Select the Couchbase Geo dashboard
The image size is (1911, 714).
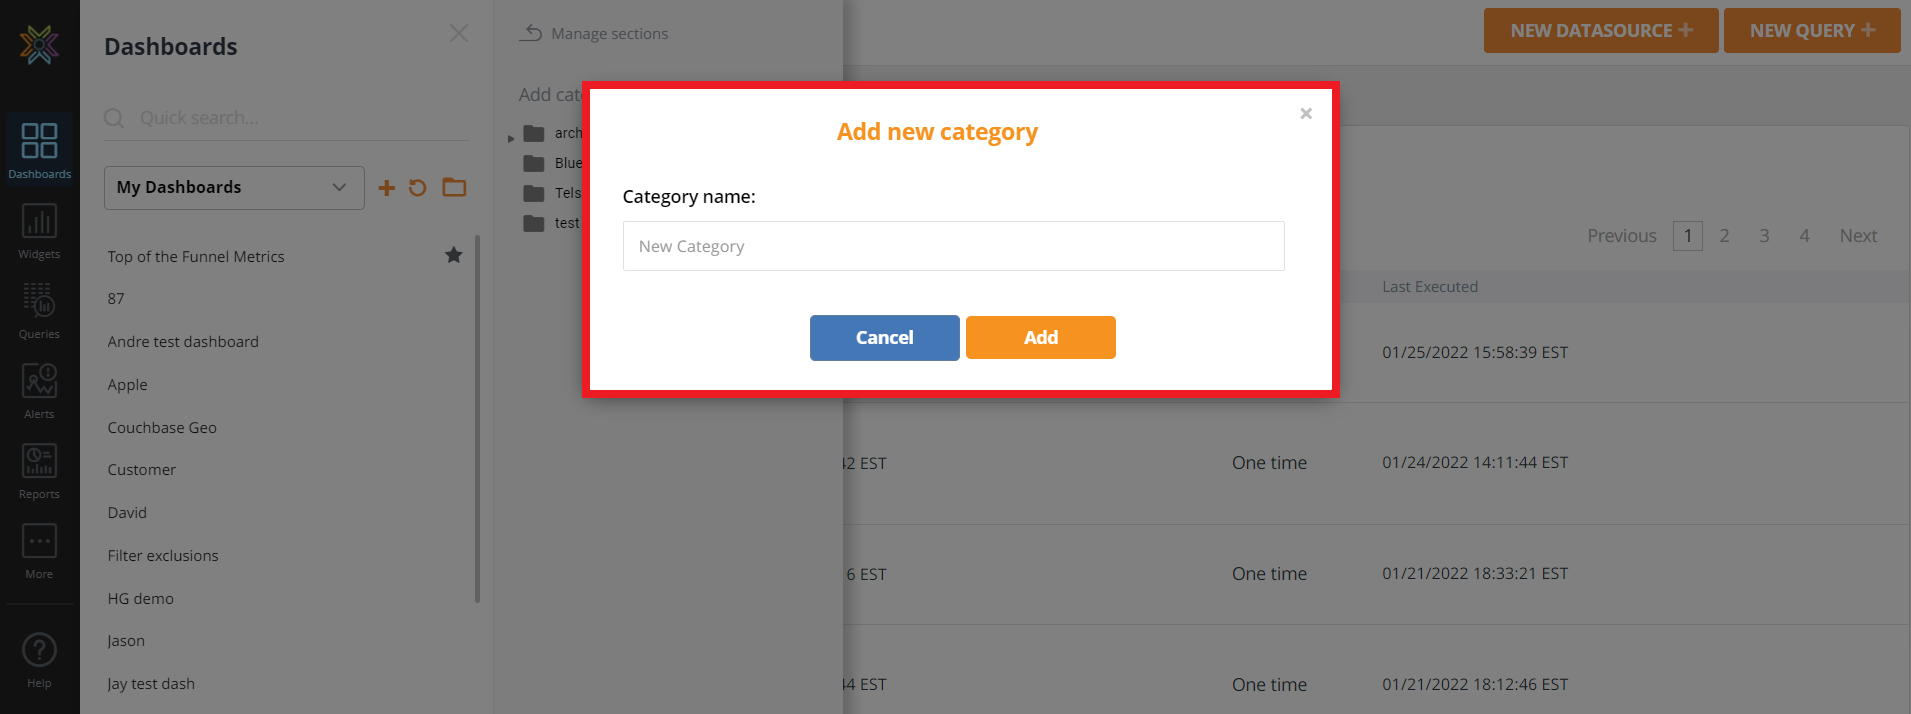[162, 428]
